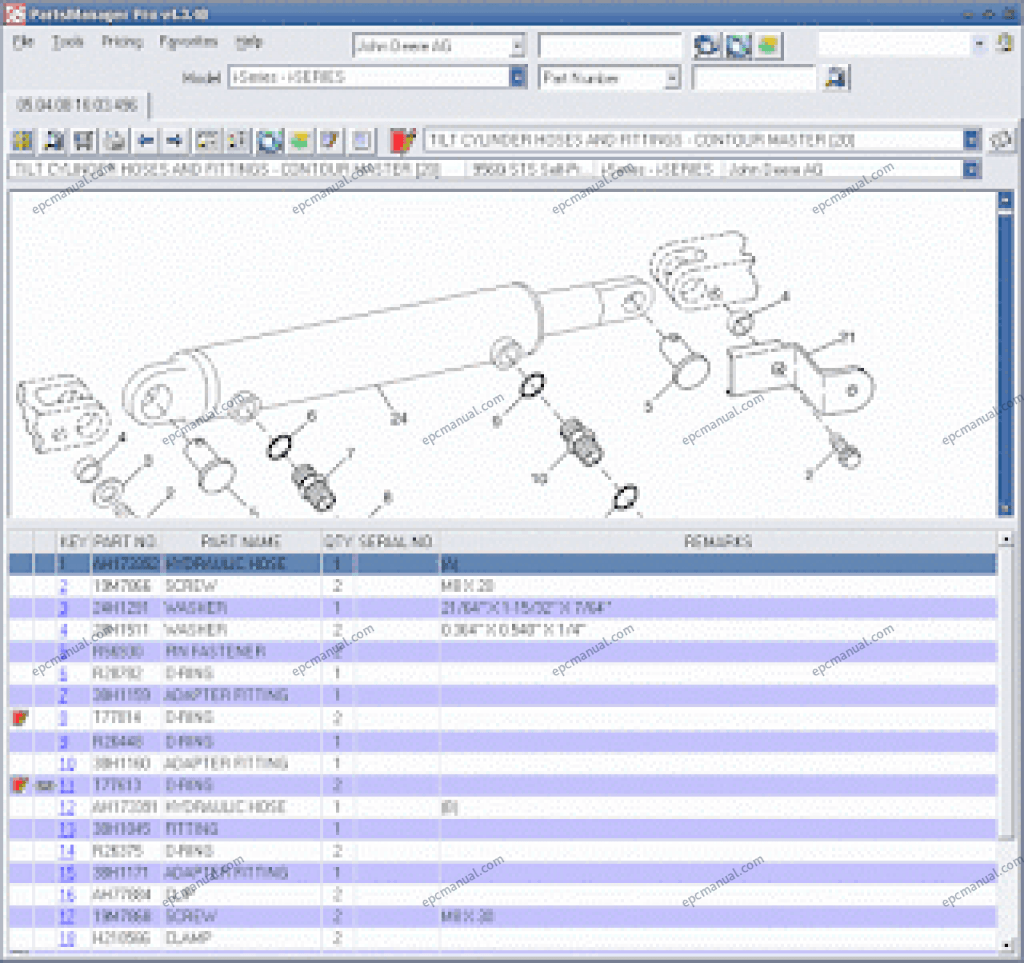
Task: Click the red flag icon on part 177613 row
Action: pyautogui.click(x=20, y=785)
